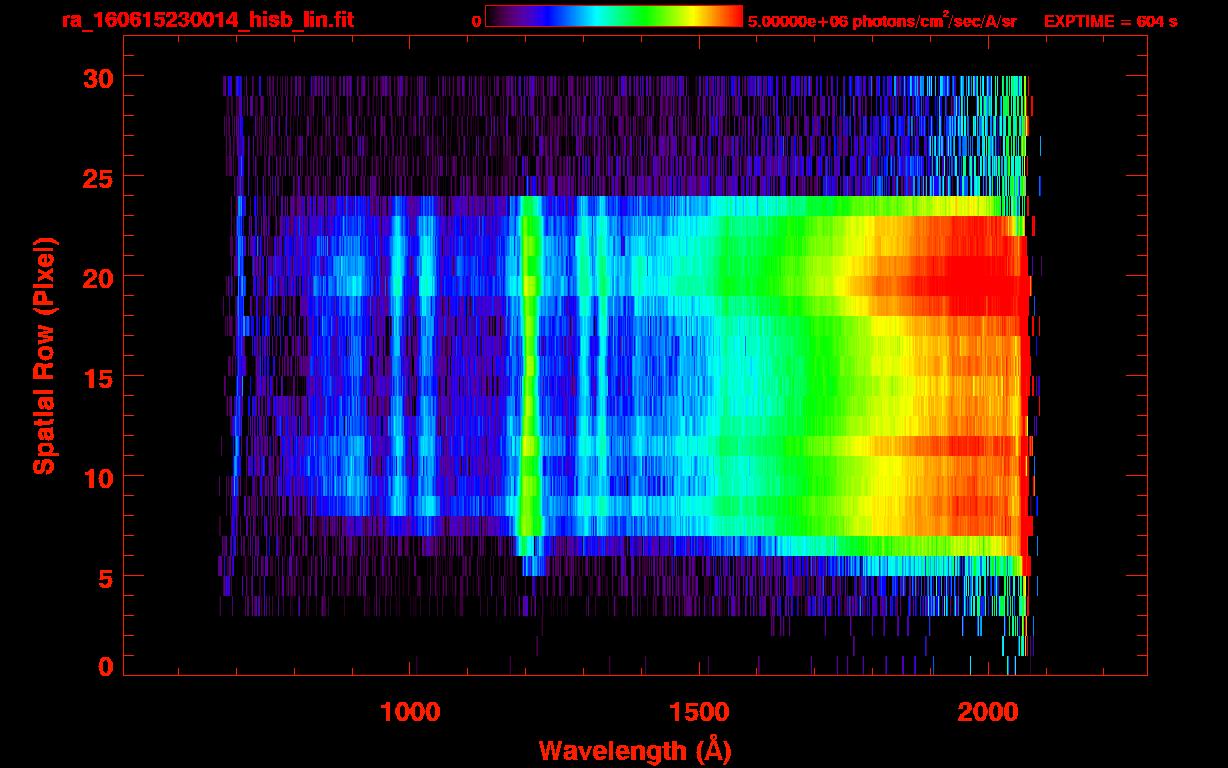Click the 1000 wavelength tick label
The height and width of the screenshot is (768, 1228).
click(x=410, y=712)
